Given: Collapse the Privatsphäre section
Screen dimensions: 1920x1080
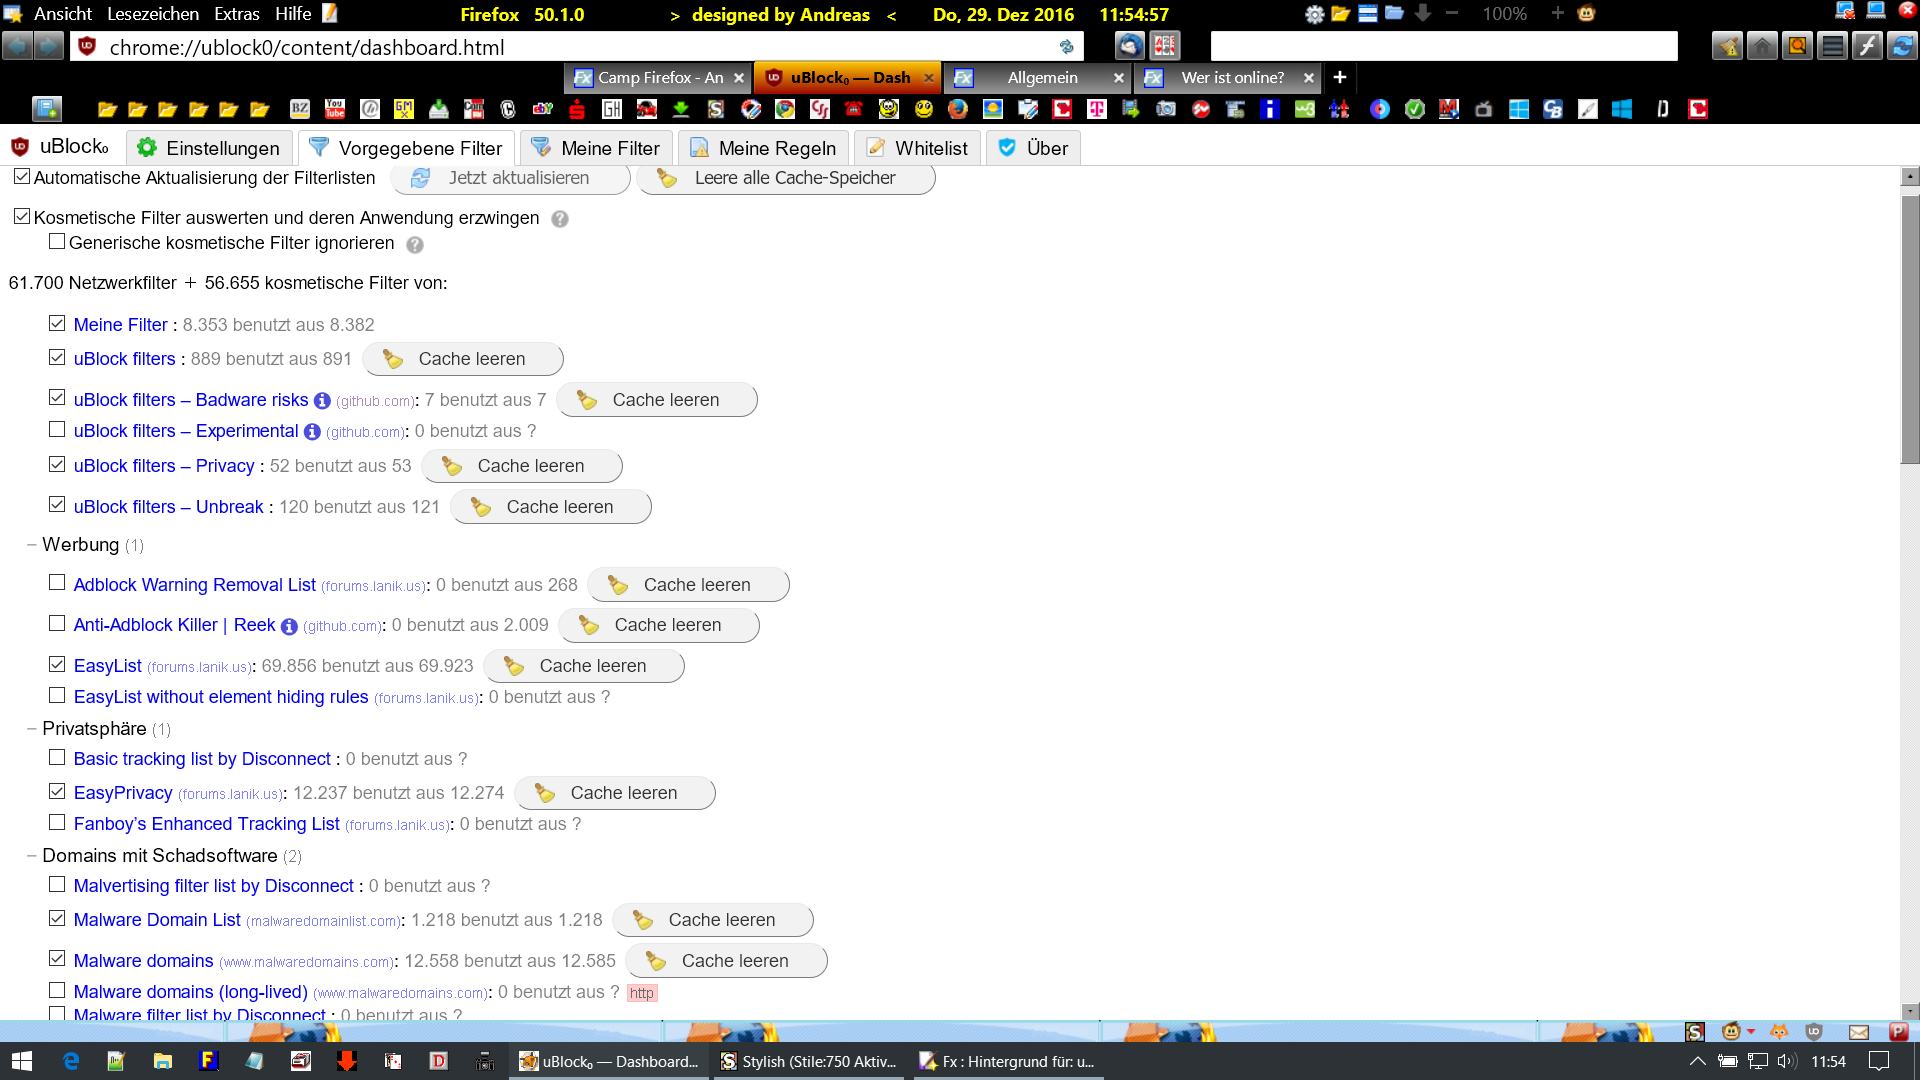Looking at the screenshot, I should coord(32,729).
